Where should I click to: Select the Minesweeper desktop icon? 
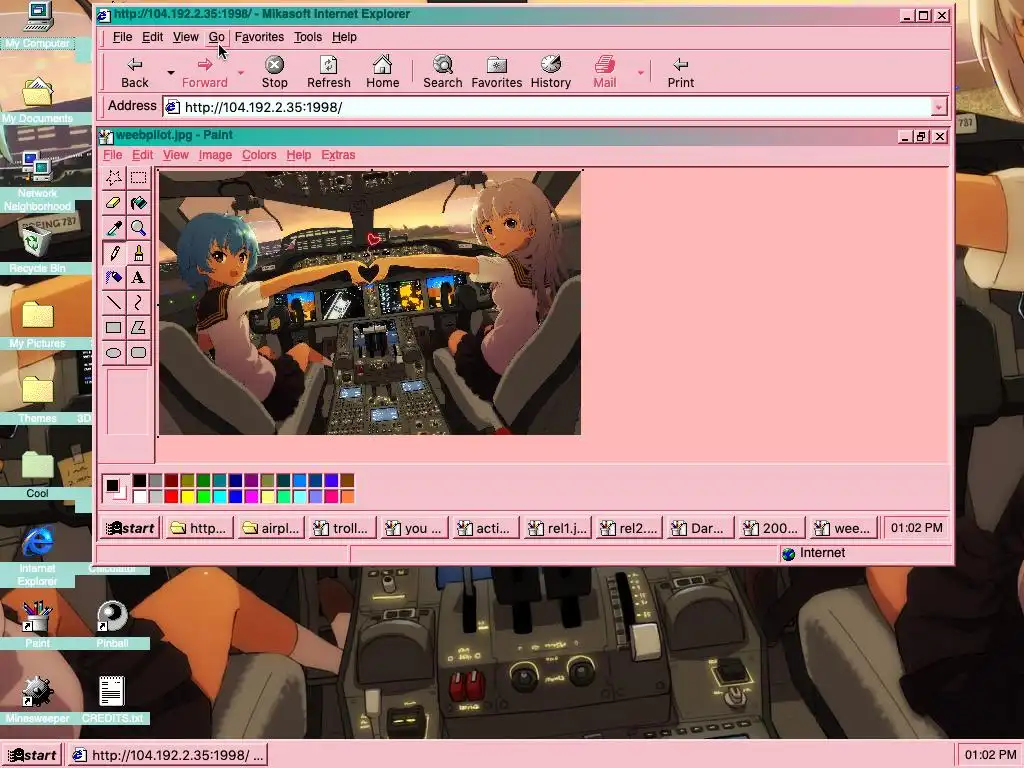(x=37, y=699)
